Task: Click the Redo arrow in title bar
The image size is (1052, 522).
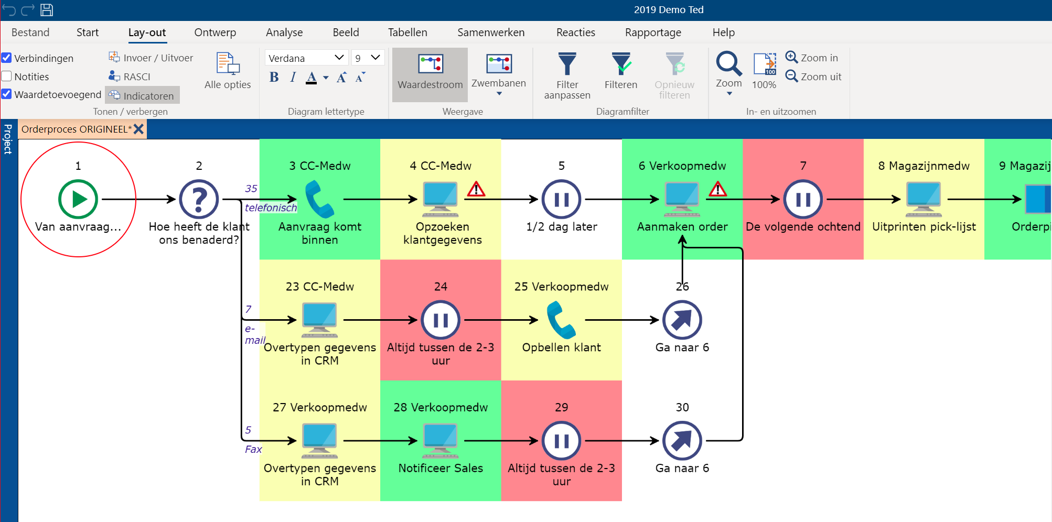Action: [28, 10]
